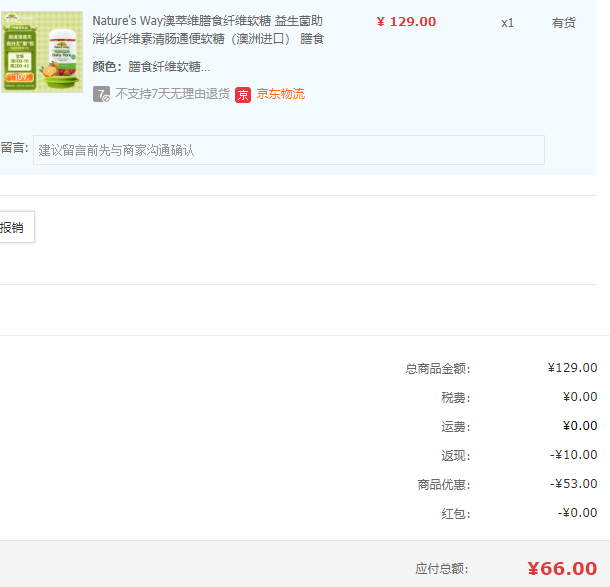610x587 pixels.
Task: Click the 7-day no-return policy icon
Action: pyautogui.click(x=101, y=94)
